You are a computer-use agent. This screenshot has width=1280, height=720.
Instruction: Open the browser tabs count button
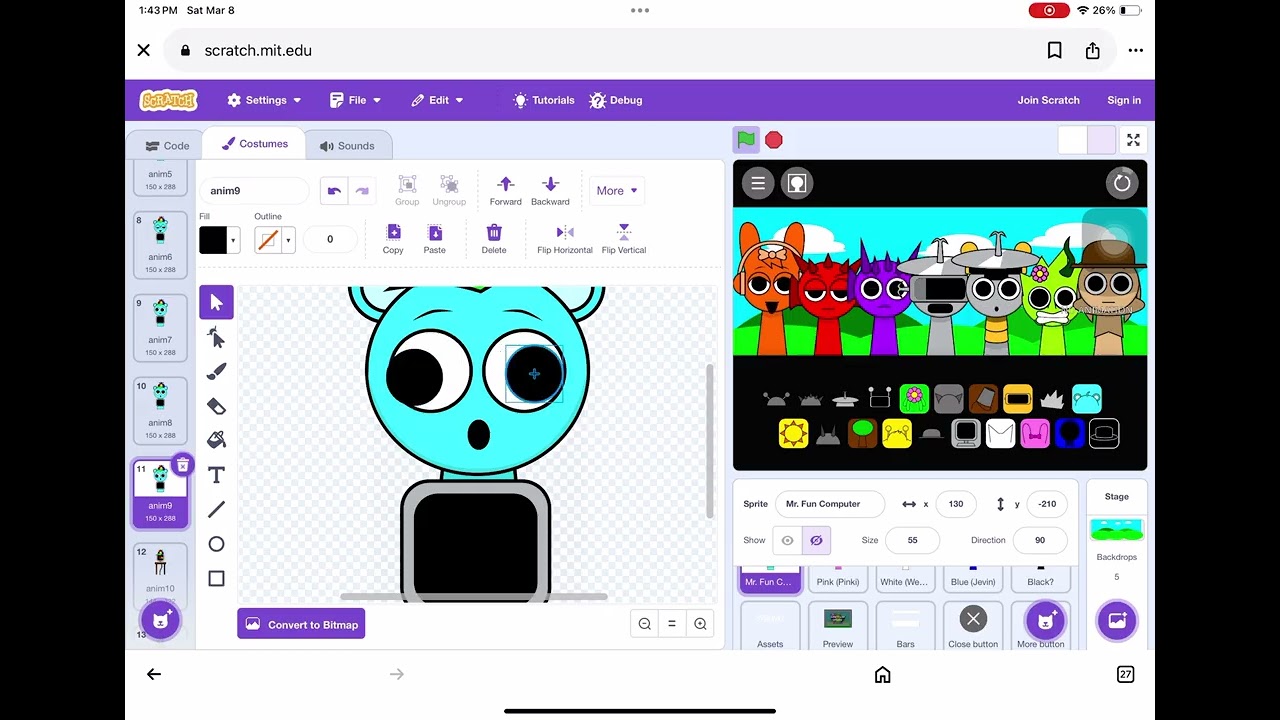[1125, 675]
